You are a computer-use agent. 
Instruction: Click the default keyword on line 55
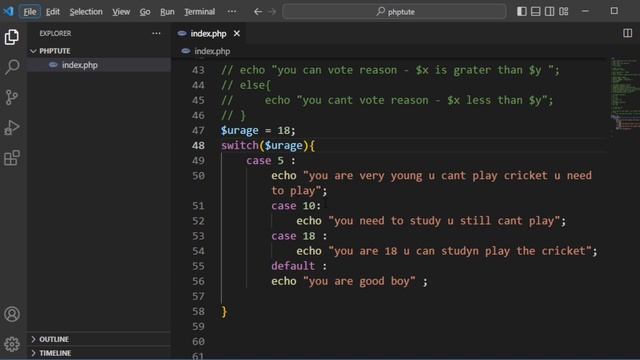[293, 266]
